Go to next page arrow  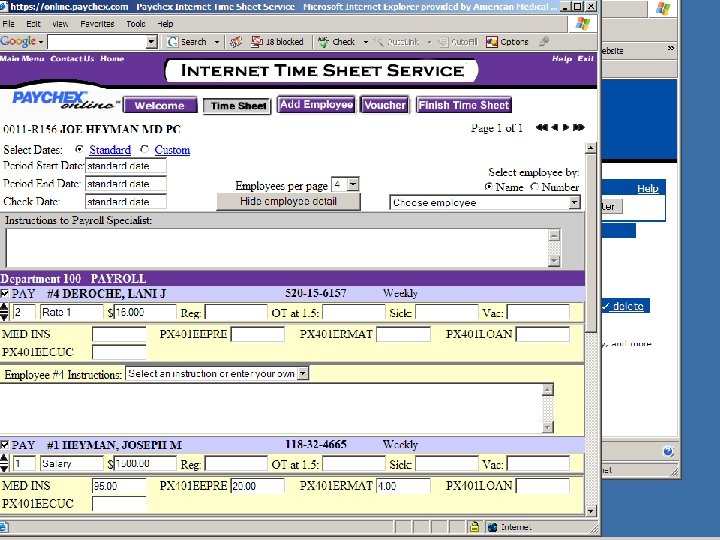click(566, 127)
